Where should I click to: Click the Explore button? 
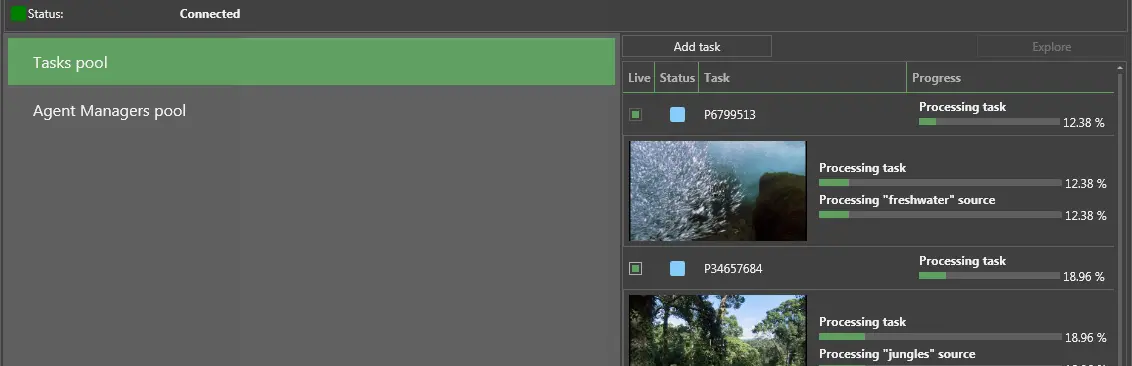click(x=1051, y=46)
